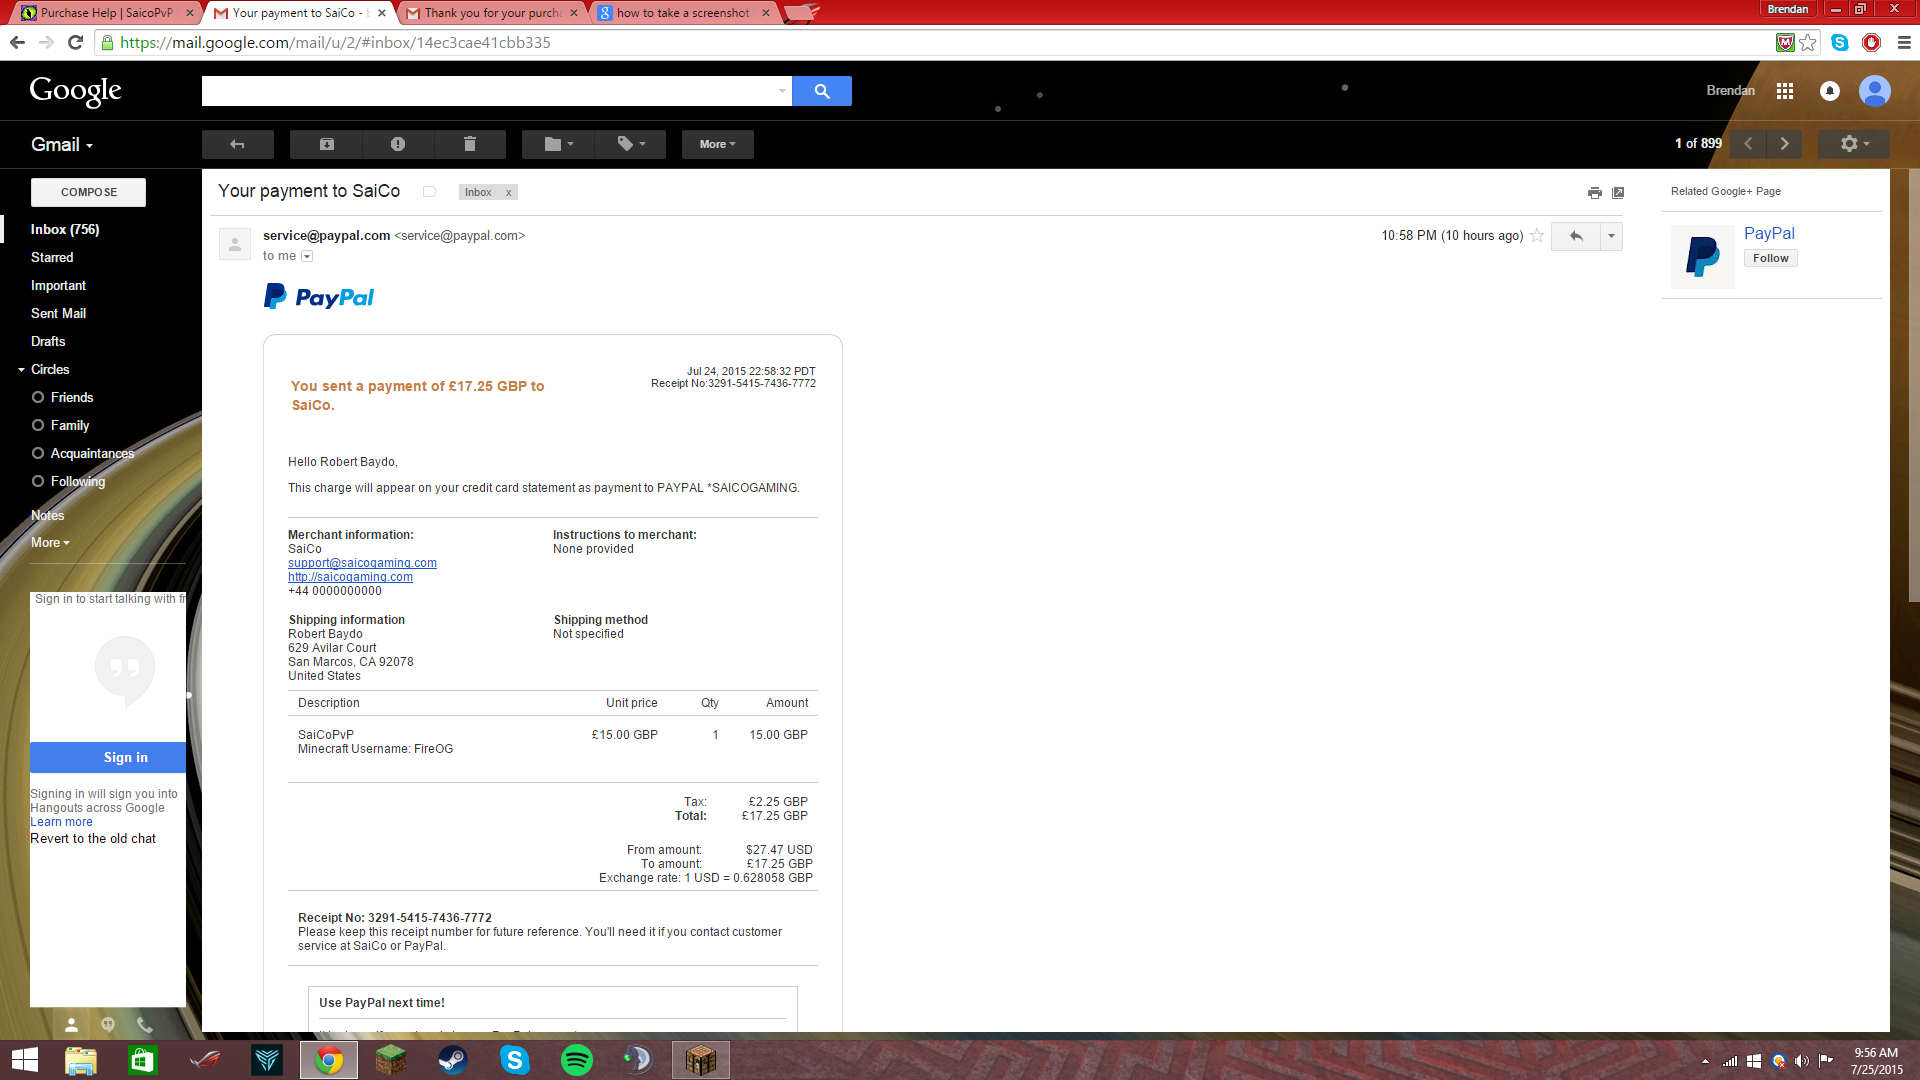The height and width of the screenshot is (1080, 1920).
Task: Click the Archive icon in toolbar
Action: coord(326,144)
